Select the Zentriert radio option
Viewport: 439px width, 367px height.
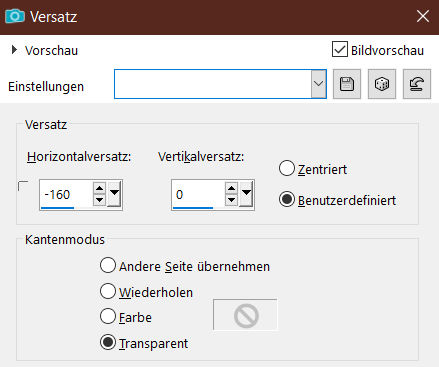[x=287, y=168]
